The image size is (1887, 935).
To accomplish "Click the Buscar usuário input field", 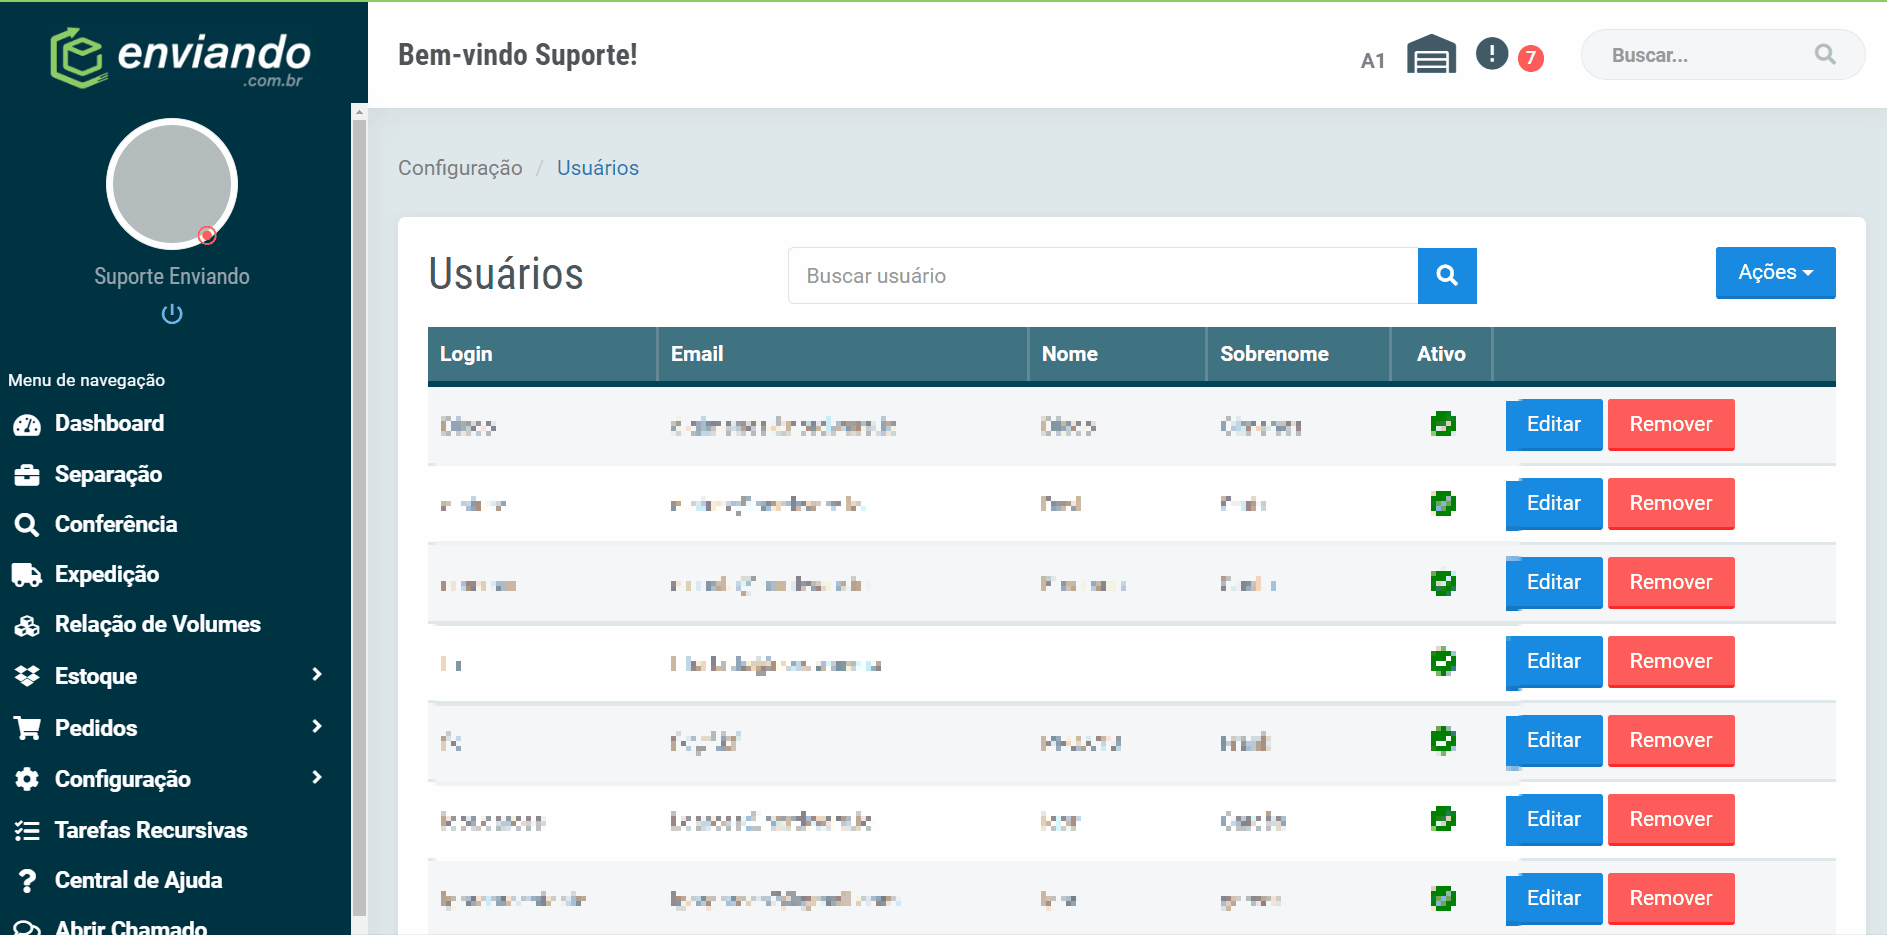I will (x=1103, y=276).
